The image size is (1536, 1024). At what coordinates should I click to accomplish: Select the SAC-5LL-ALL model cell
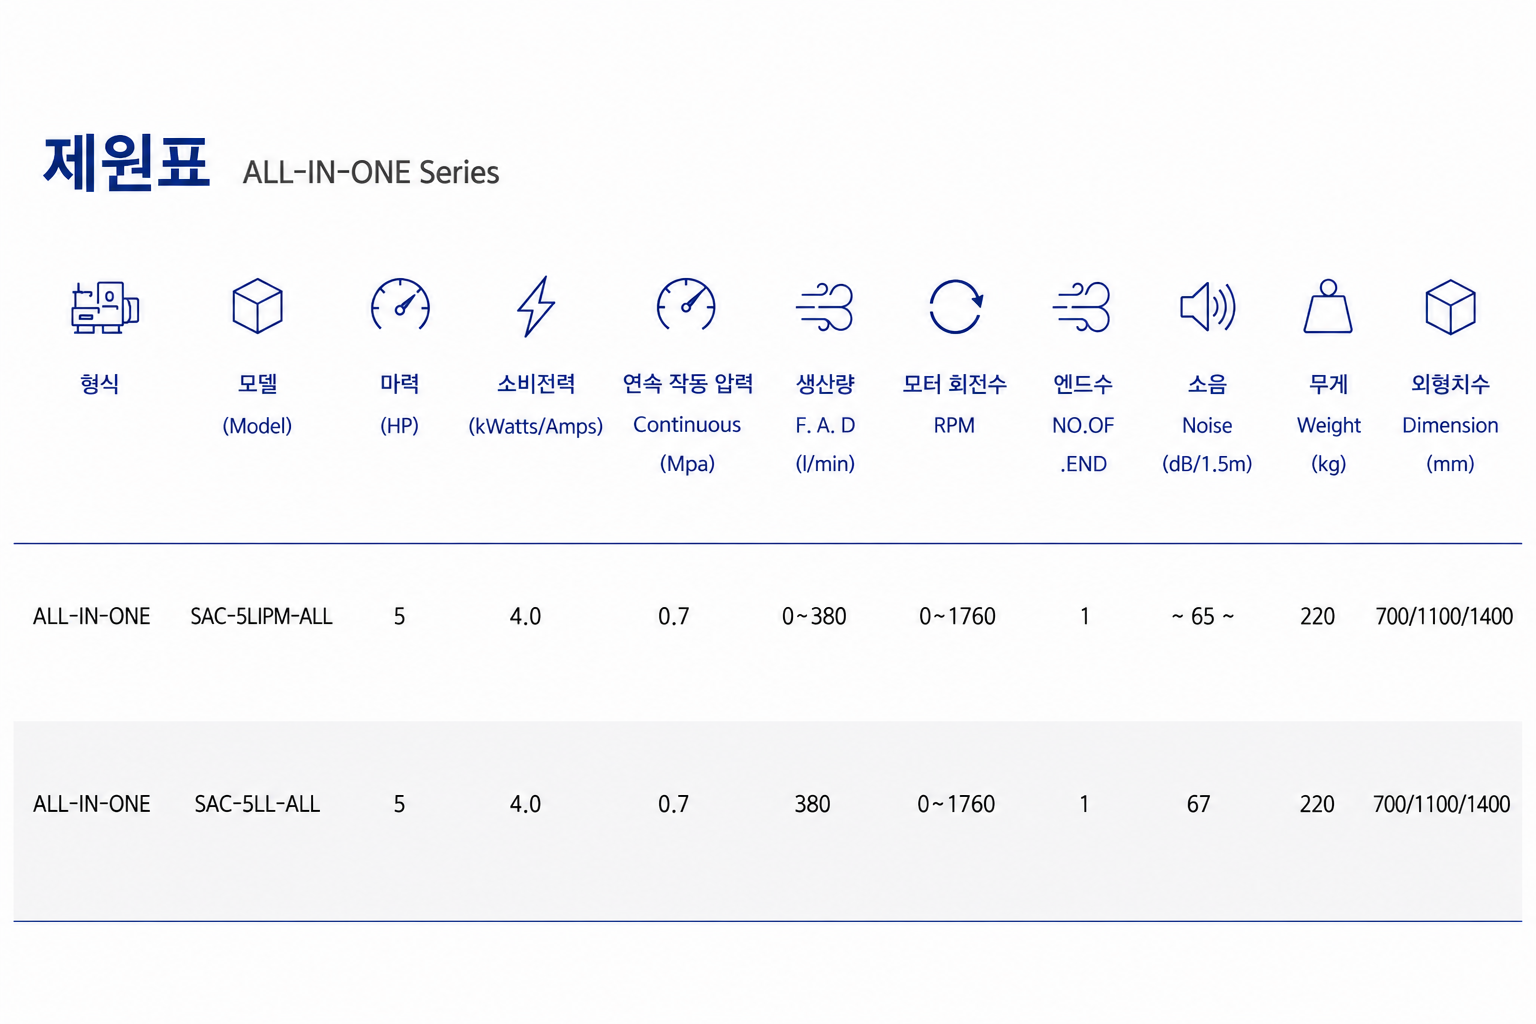tap(257, 804)
